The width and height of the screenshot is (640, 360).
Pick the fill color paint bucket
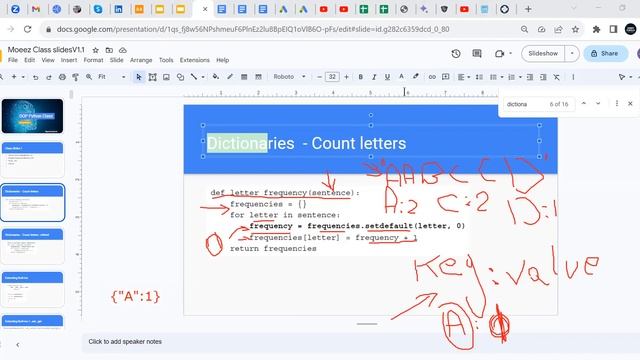(x=216, y=77)
